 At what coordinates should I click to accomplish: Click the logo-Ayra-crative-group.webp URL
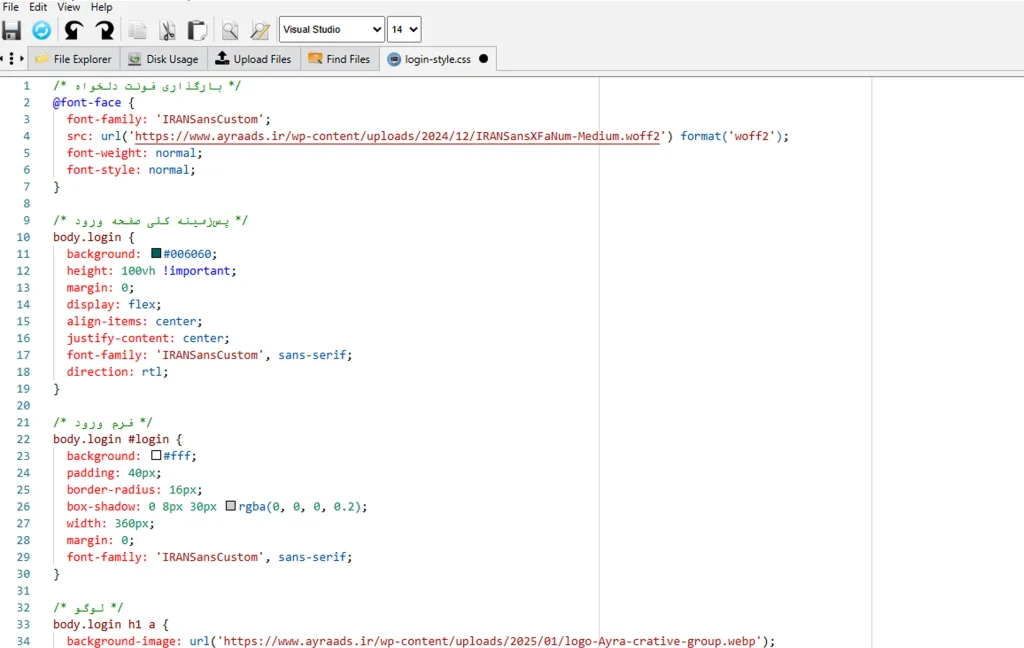coord(489,641)
